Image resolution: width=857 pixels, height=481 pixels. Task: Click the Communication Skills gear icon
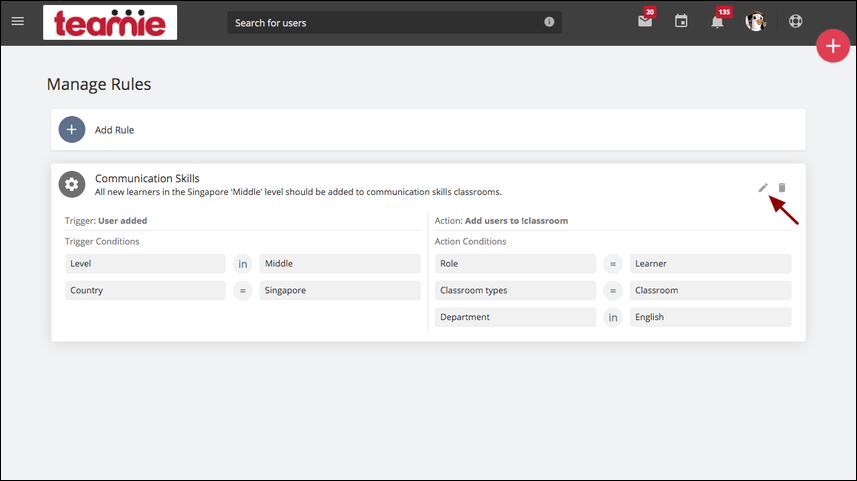[x=72, y=184]
